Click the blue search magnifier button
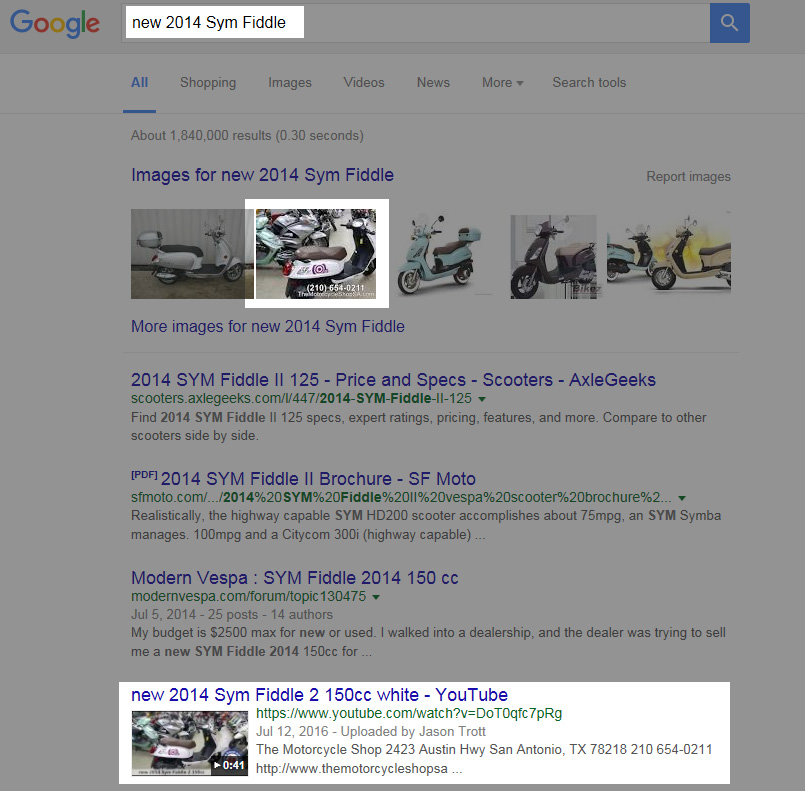 (x=730, y=23)
